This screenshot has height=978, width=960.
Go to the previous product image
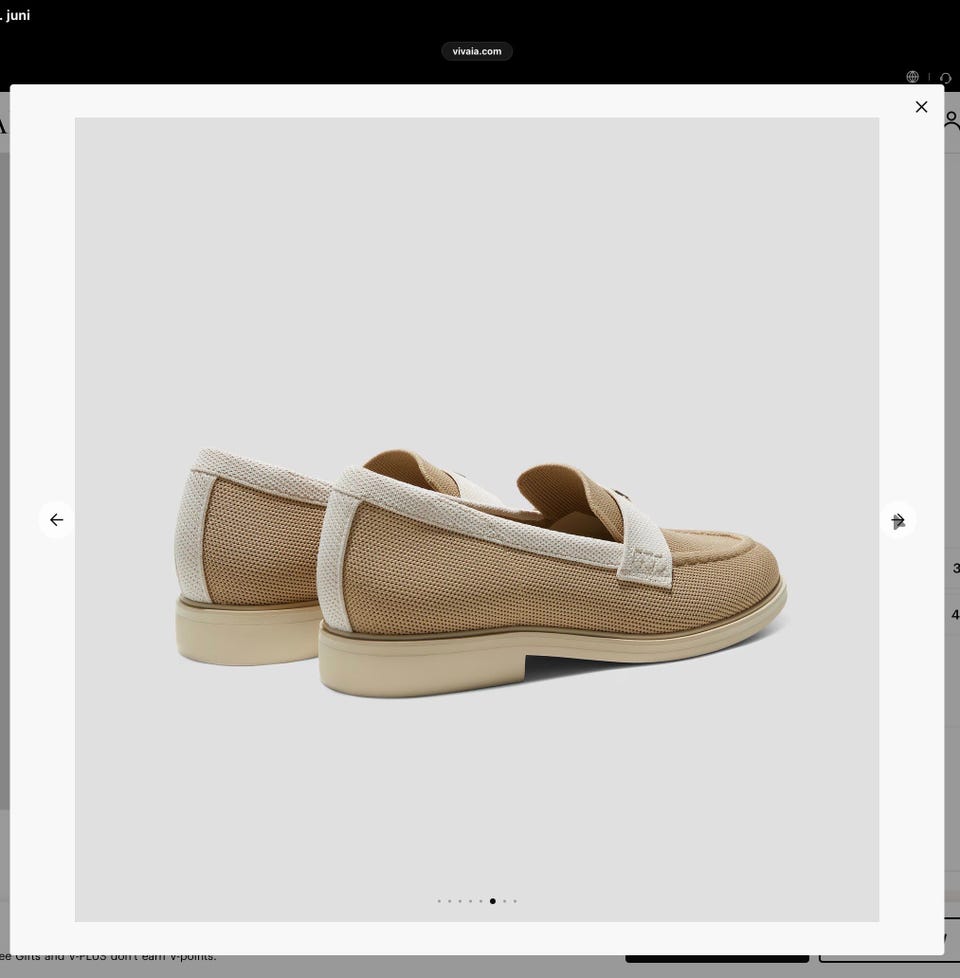coord(56,520)
